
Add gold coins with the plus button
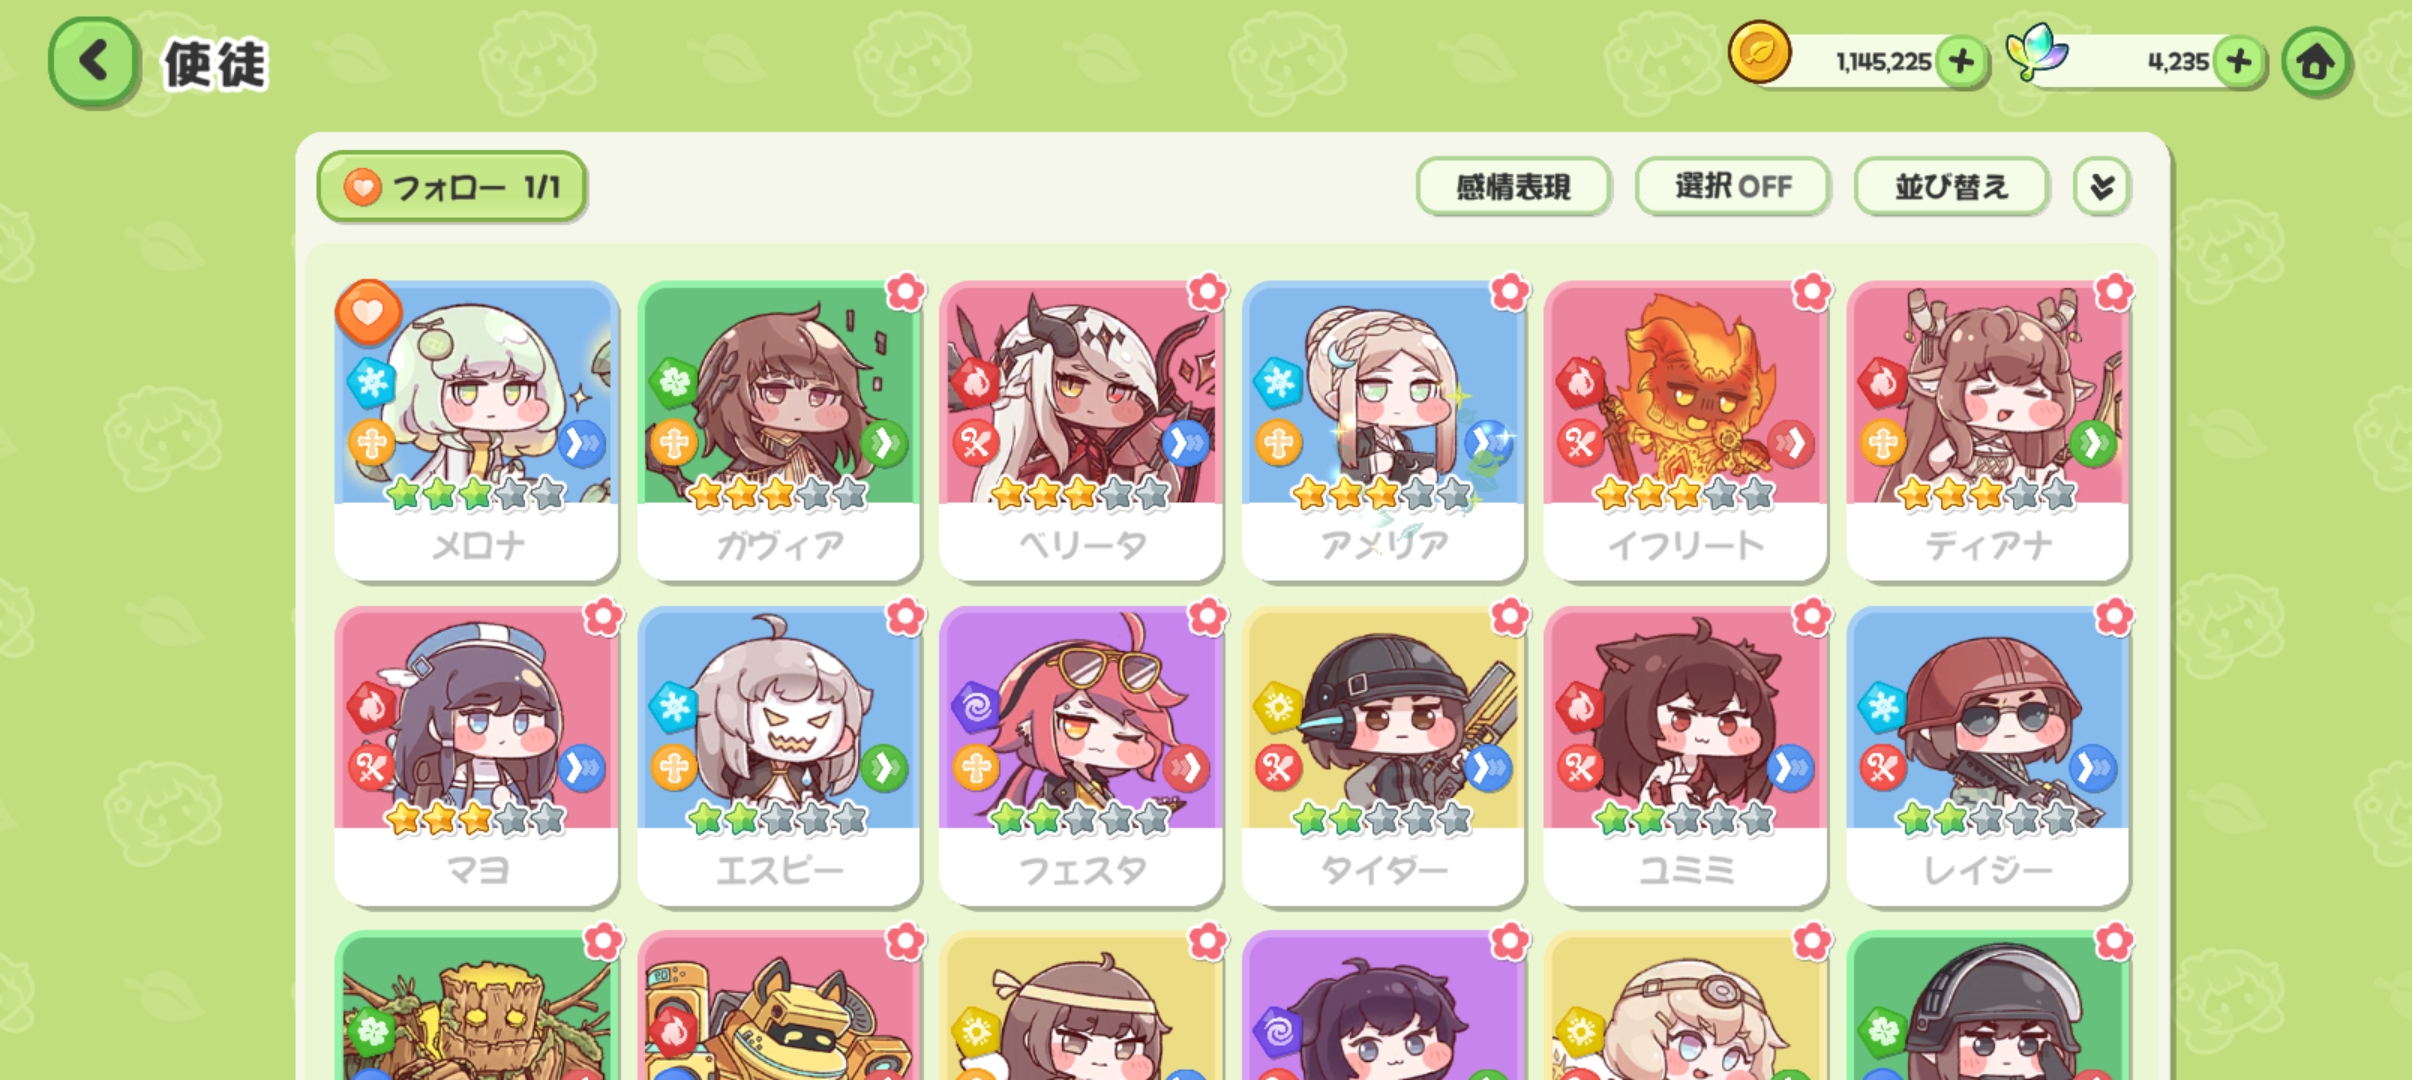pos(1961,62)
